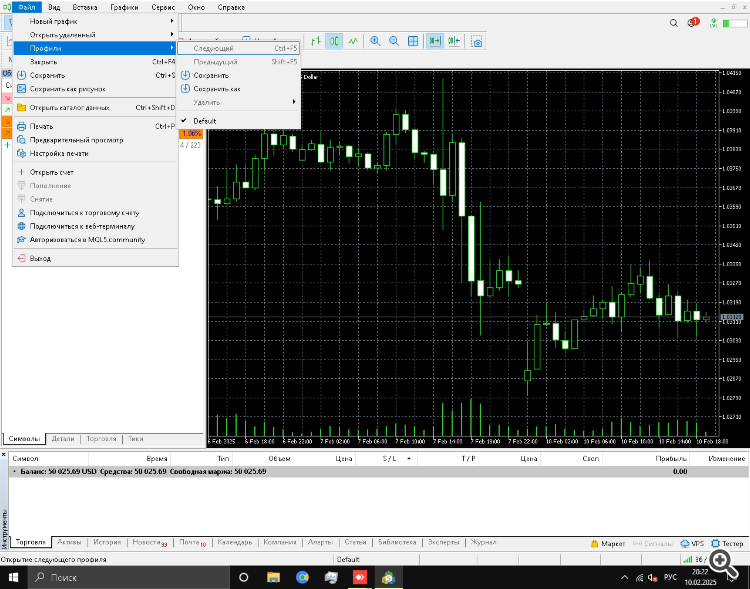Open the Тестер button

pos(727,544)
